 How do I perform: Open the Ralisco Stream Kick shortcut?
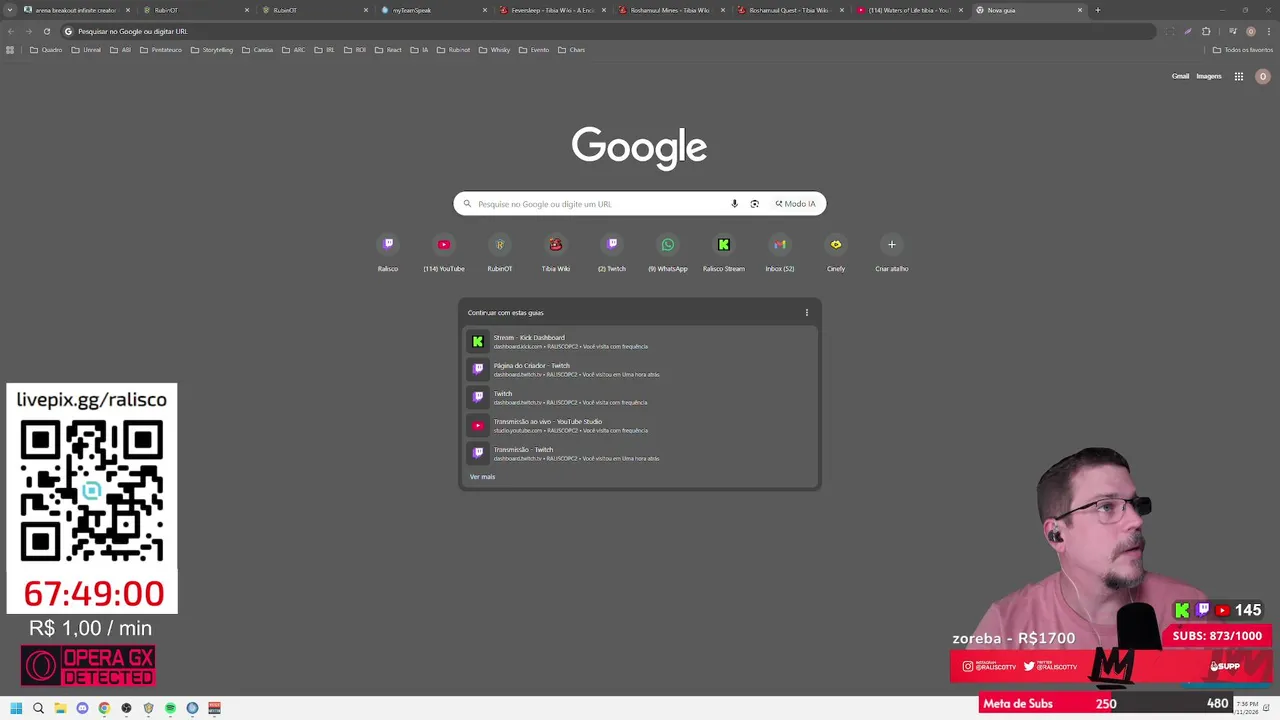(x=724, y=253)
